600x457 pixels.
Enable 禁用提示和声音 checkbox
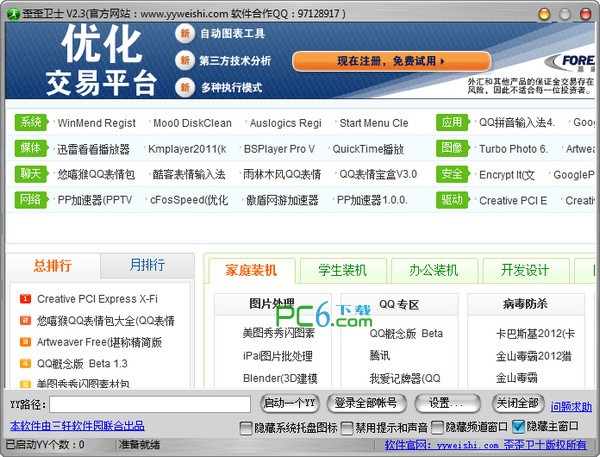point(347,428)
